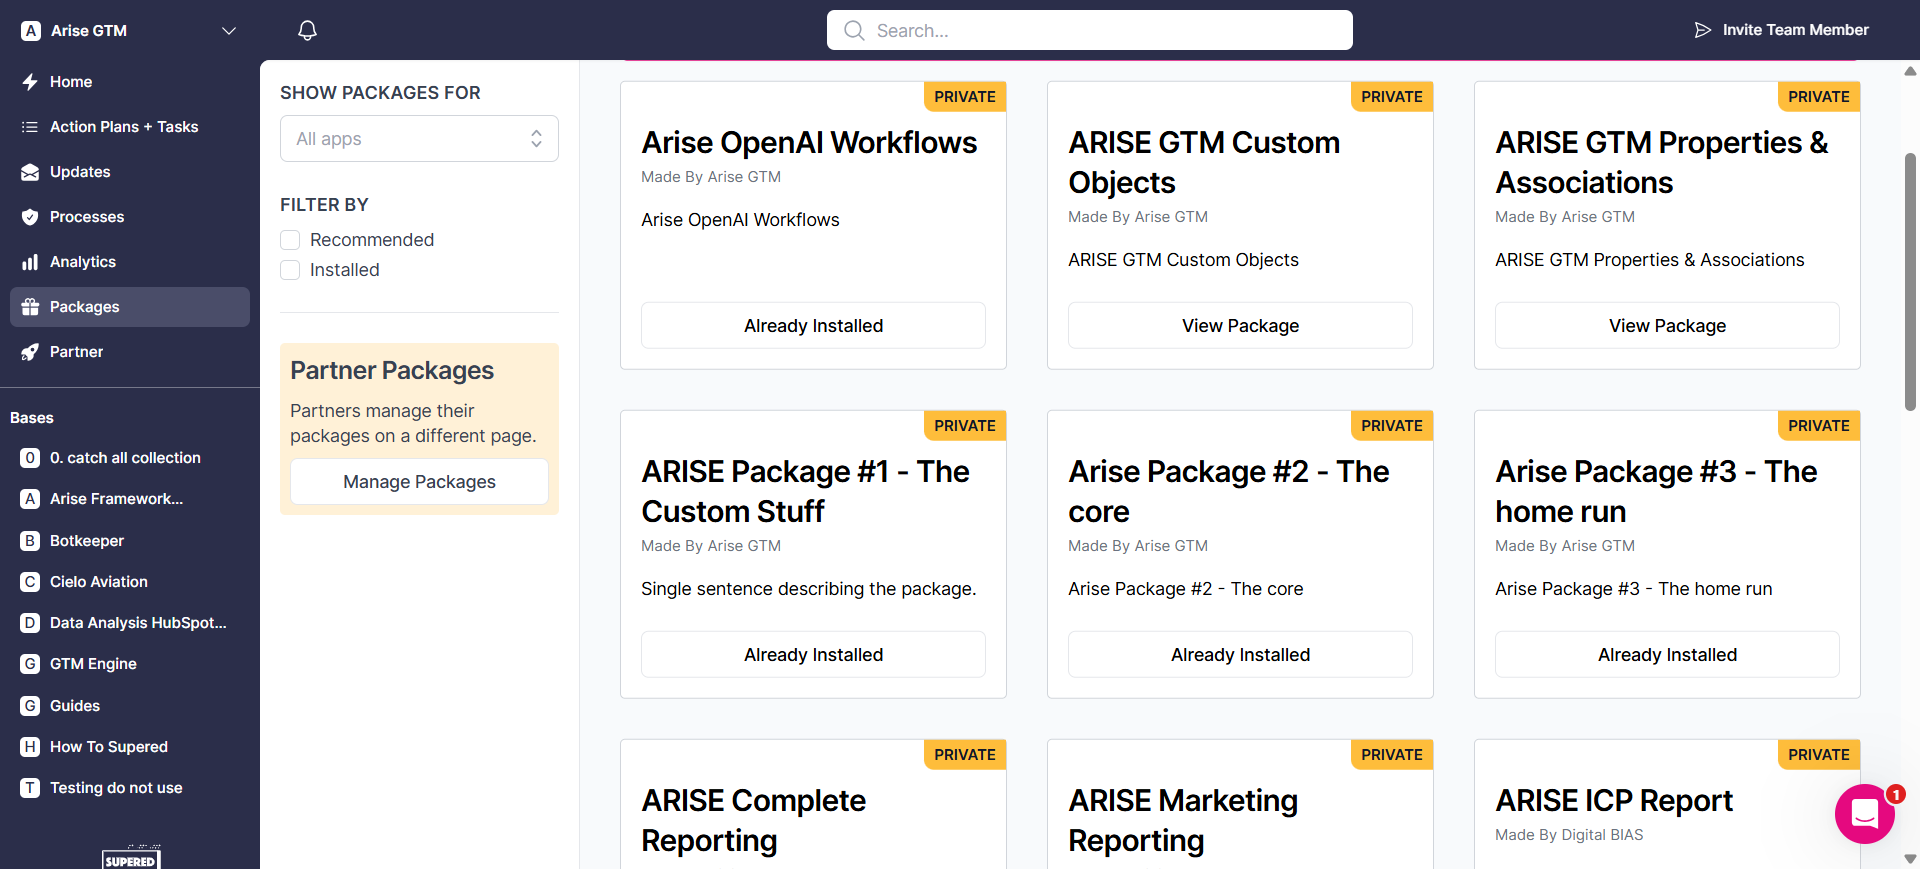1920x869 pixels.
Task: Click the Analytics bar chart icon
Action: coord(30,262)
